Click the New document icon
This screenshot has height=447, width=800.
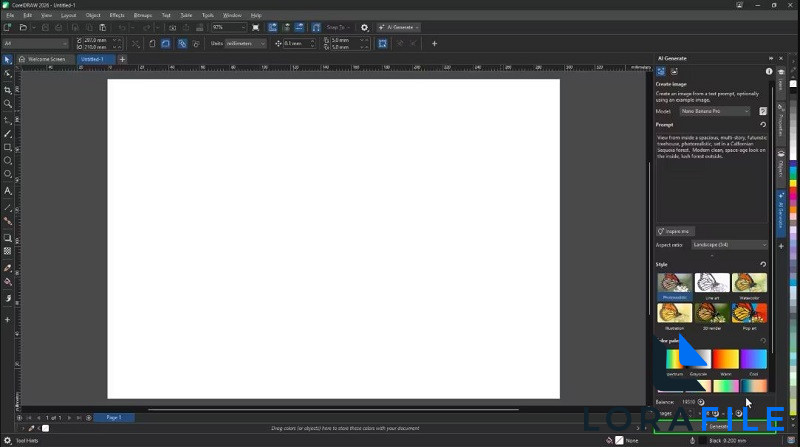coord(7,28)
